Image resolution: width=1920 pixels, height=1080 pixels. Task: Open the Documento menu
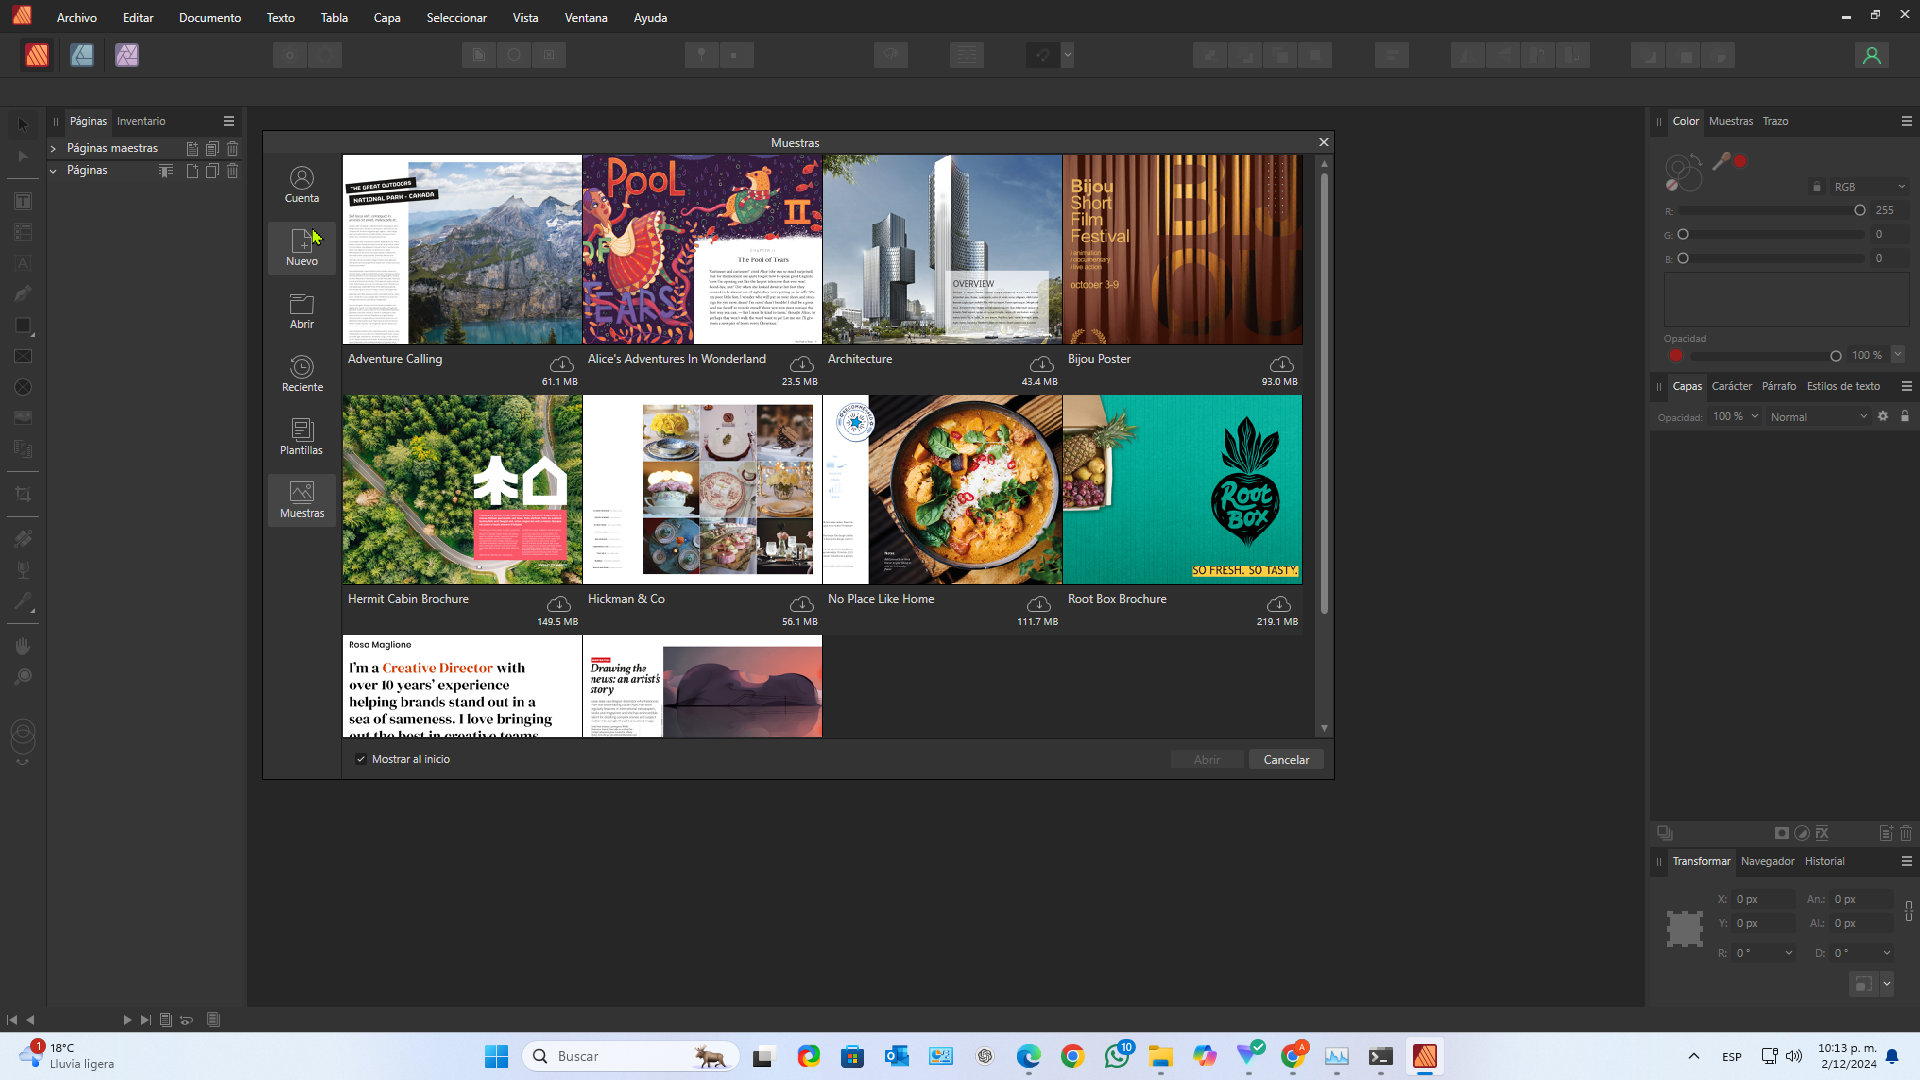[x=209, y=17]
